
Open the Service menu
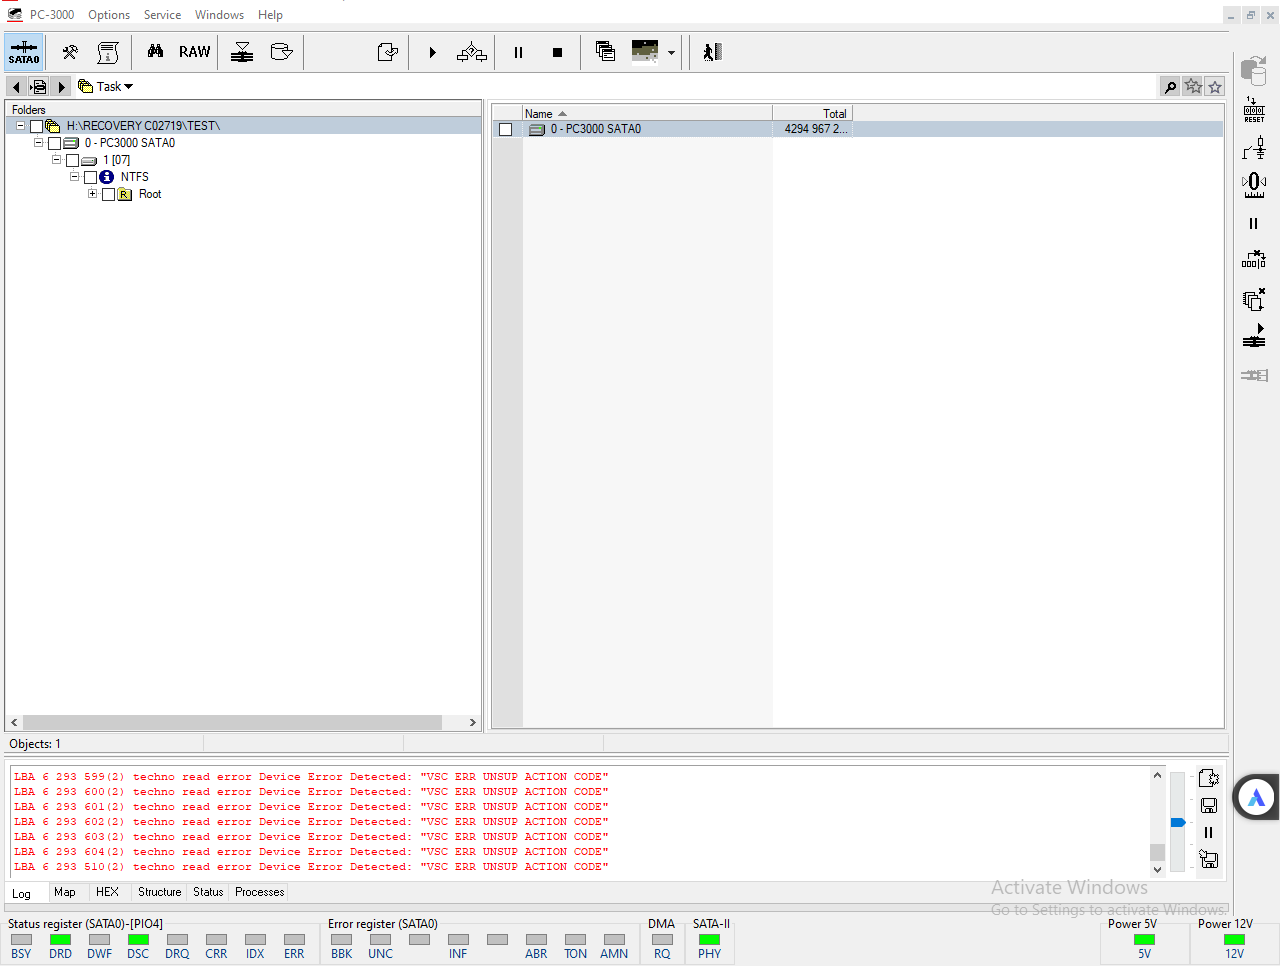pyautogui.click(x=162, y=15)
